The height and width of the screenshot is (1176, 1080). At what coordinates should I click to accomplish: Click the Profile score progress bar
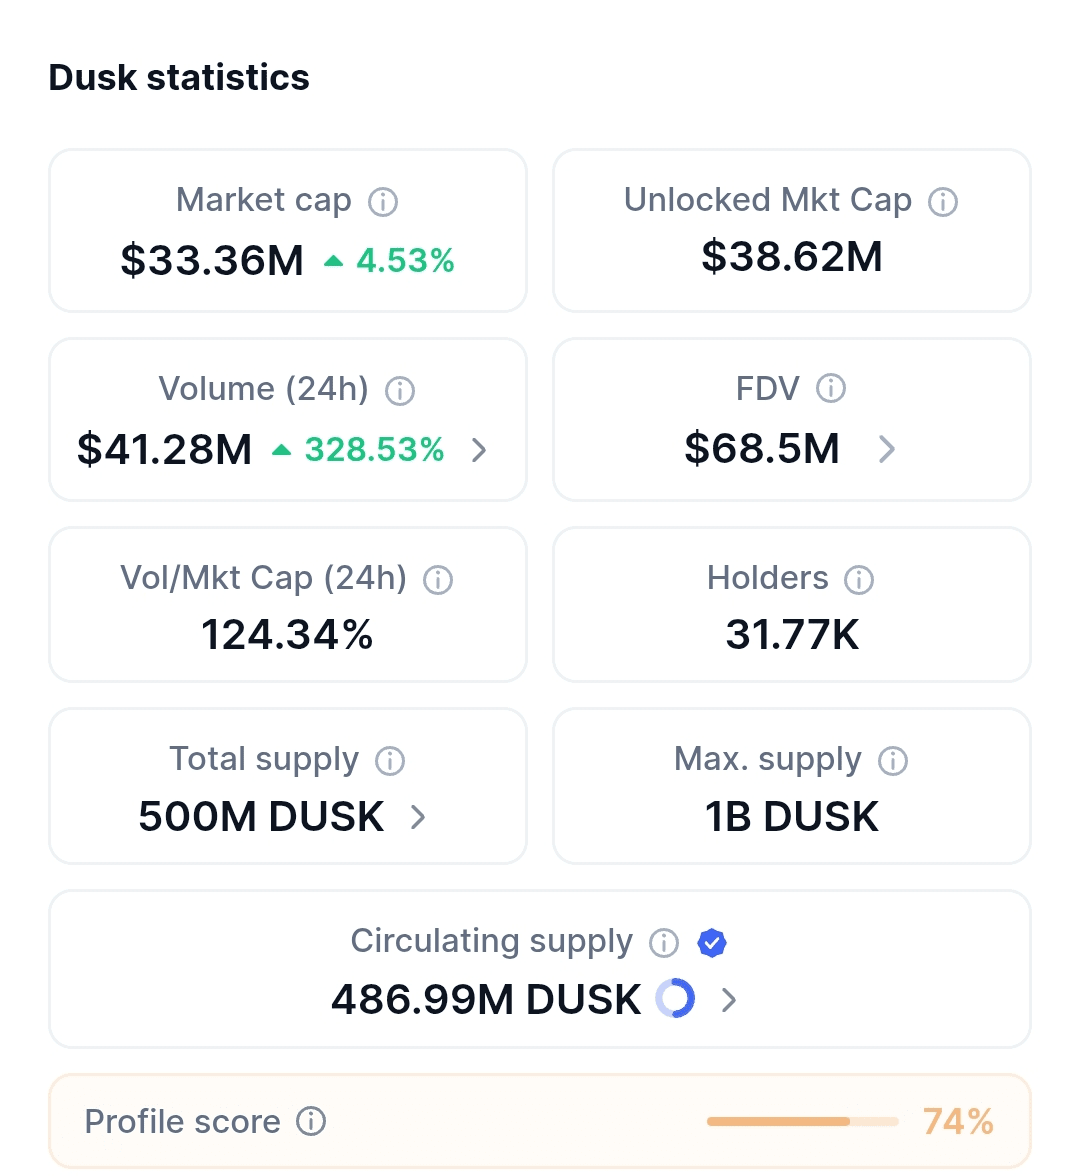(802, 1122)
